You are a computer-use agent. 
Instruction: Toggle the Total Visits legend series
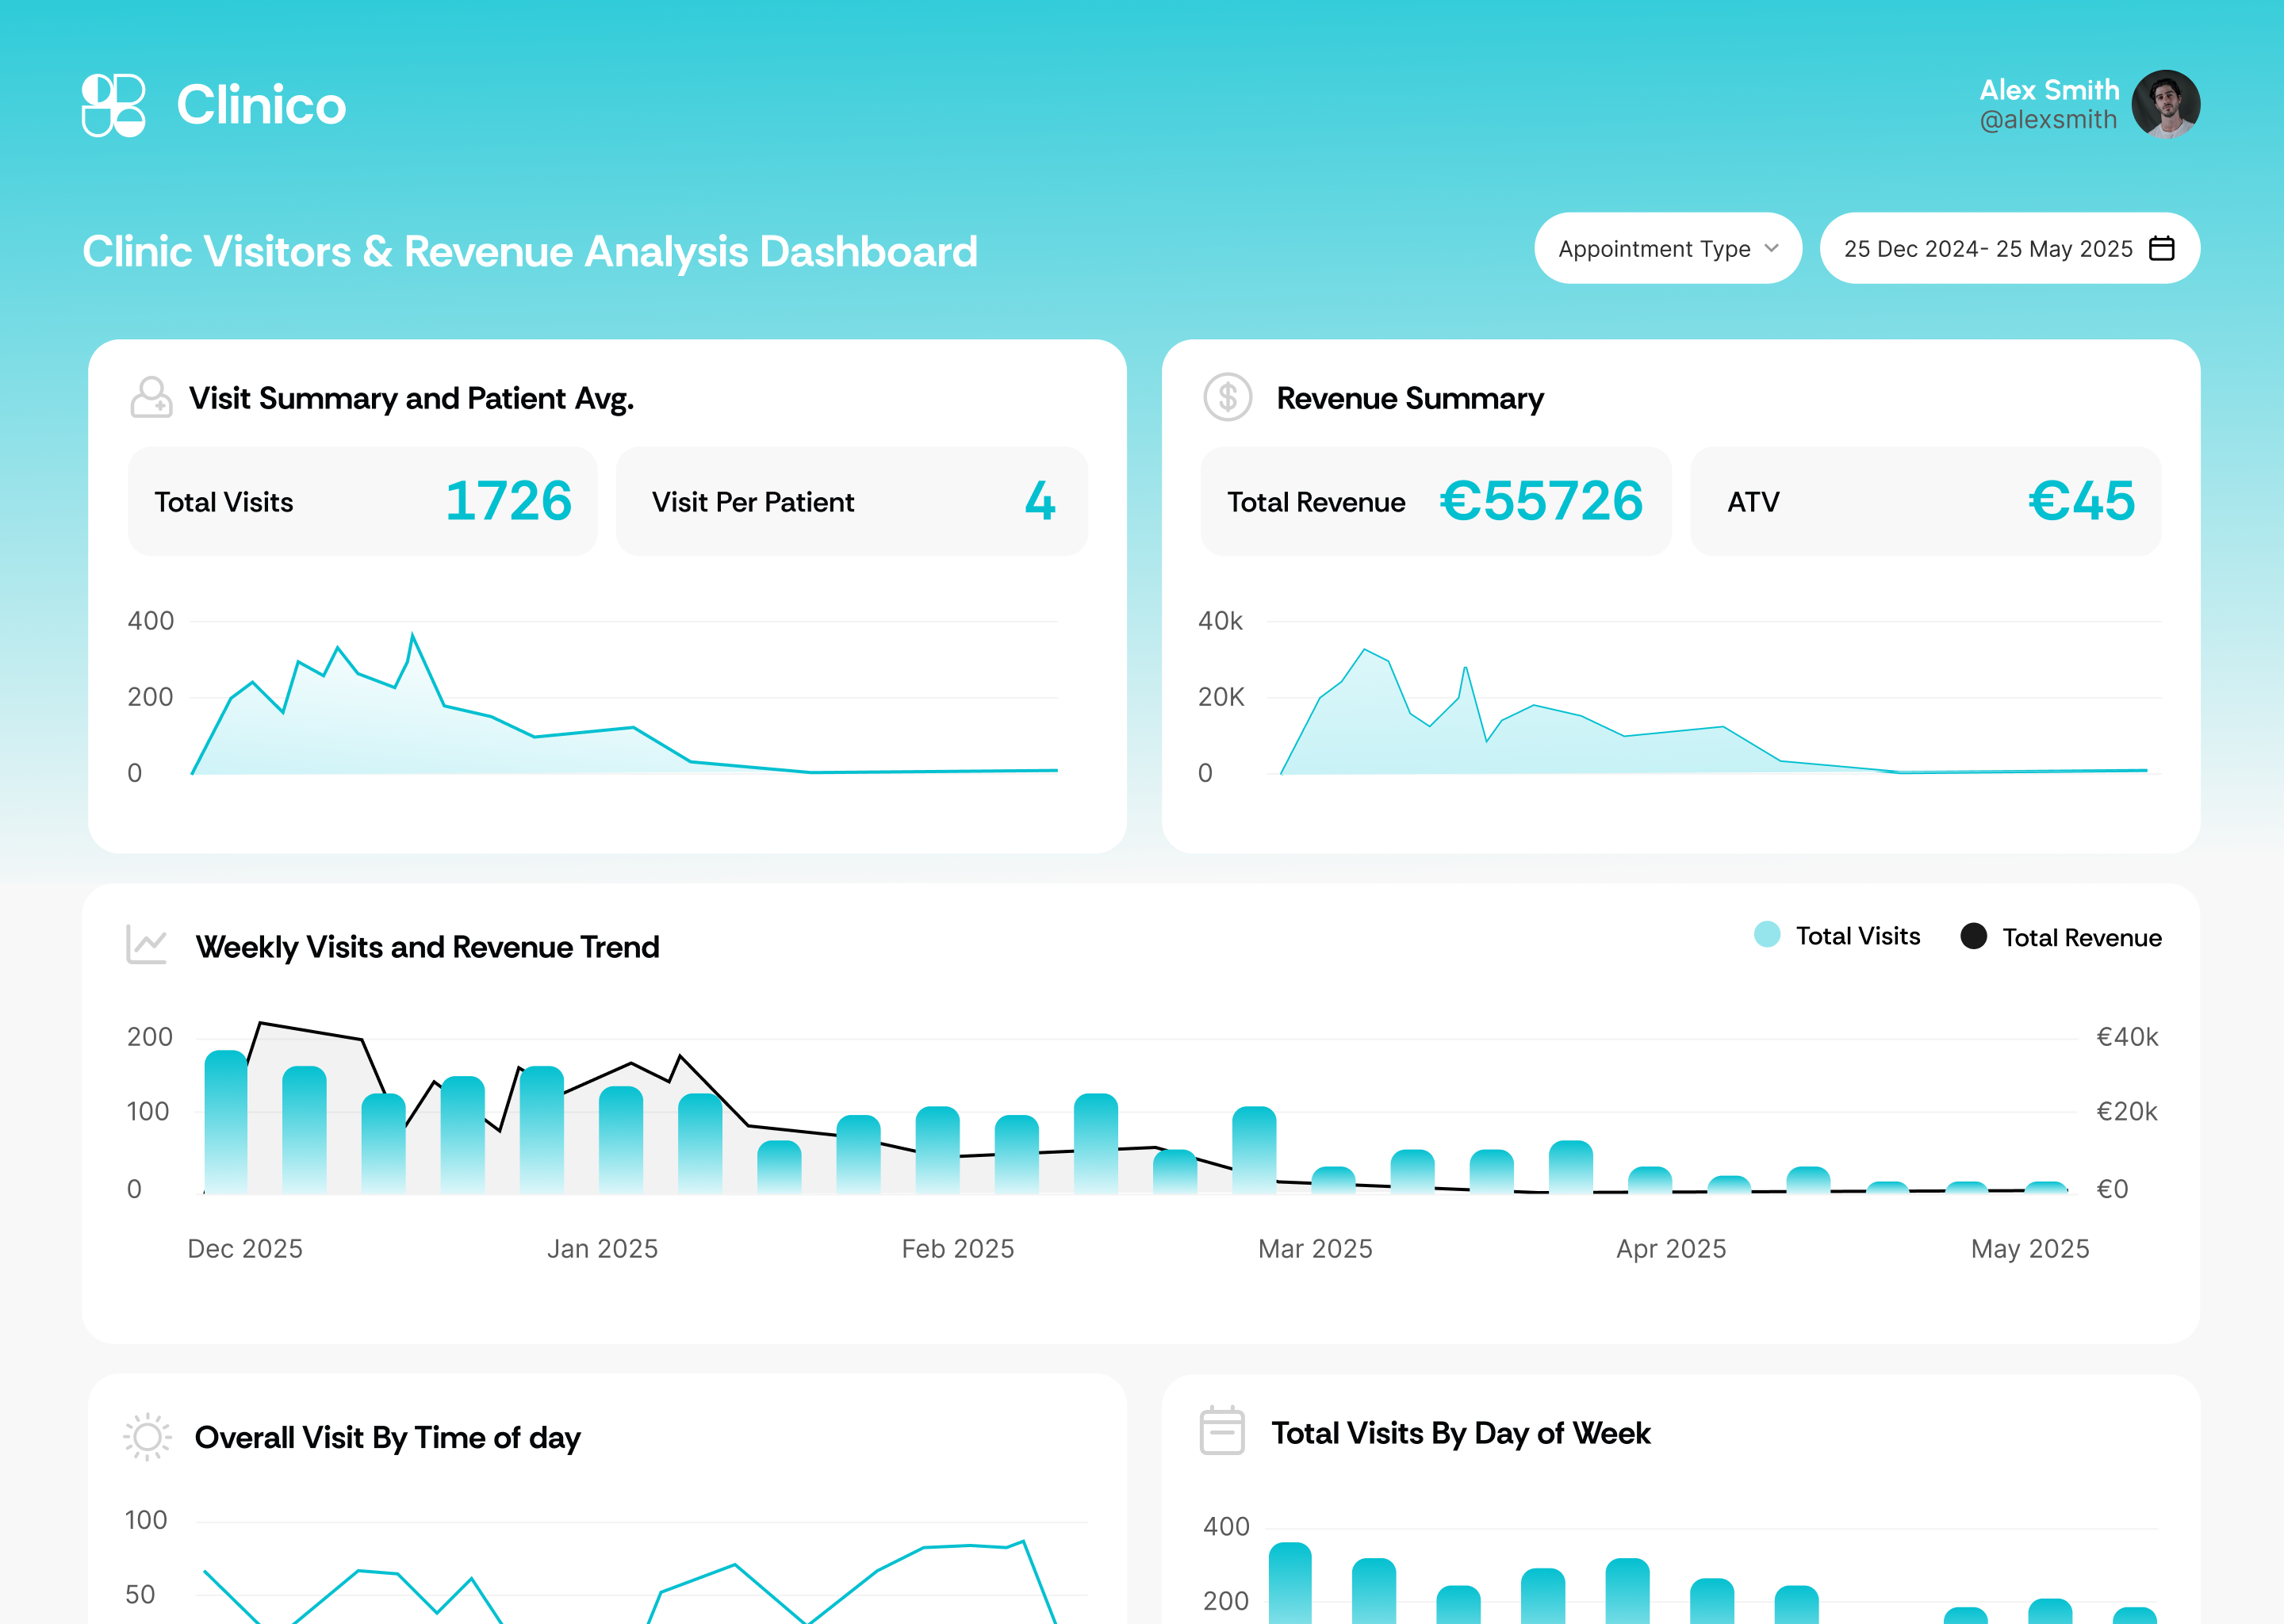(x=1857, y=936)
